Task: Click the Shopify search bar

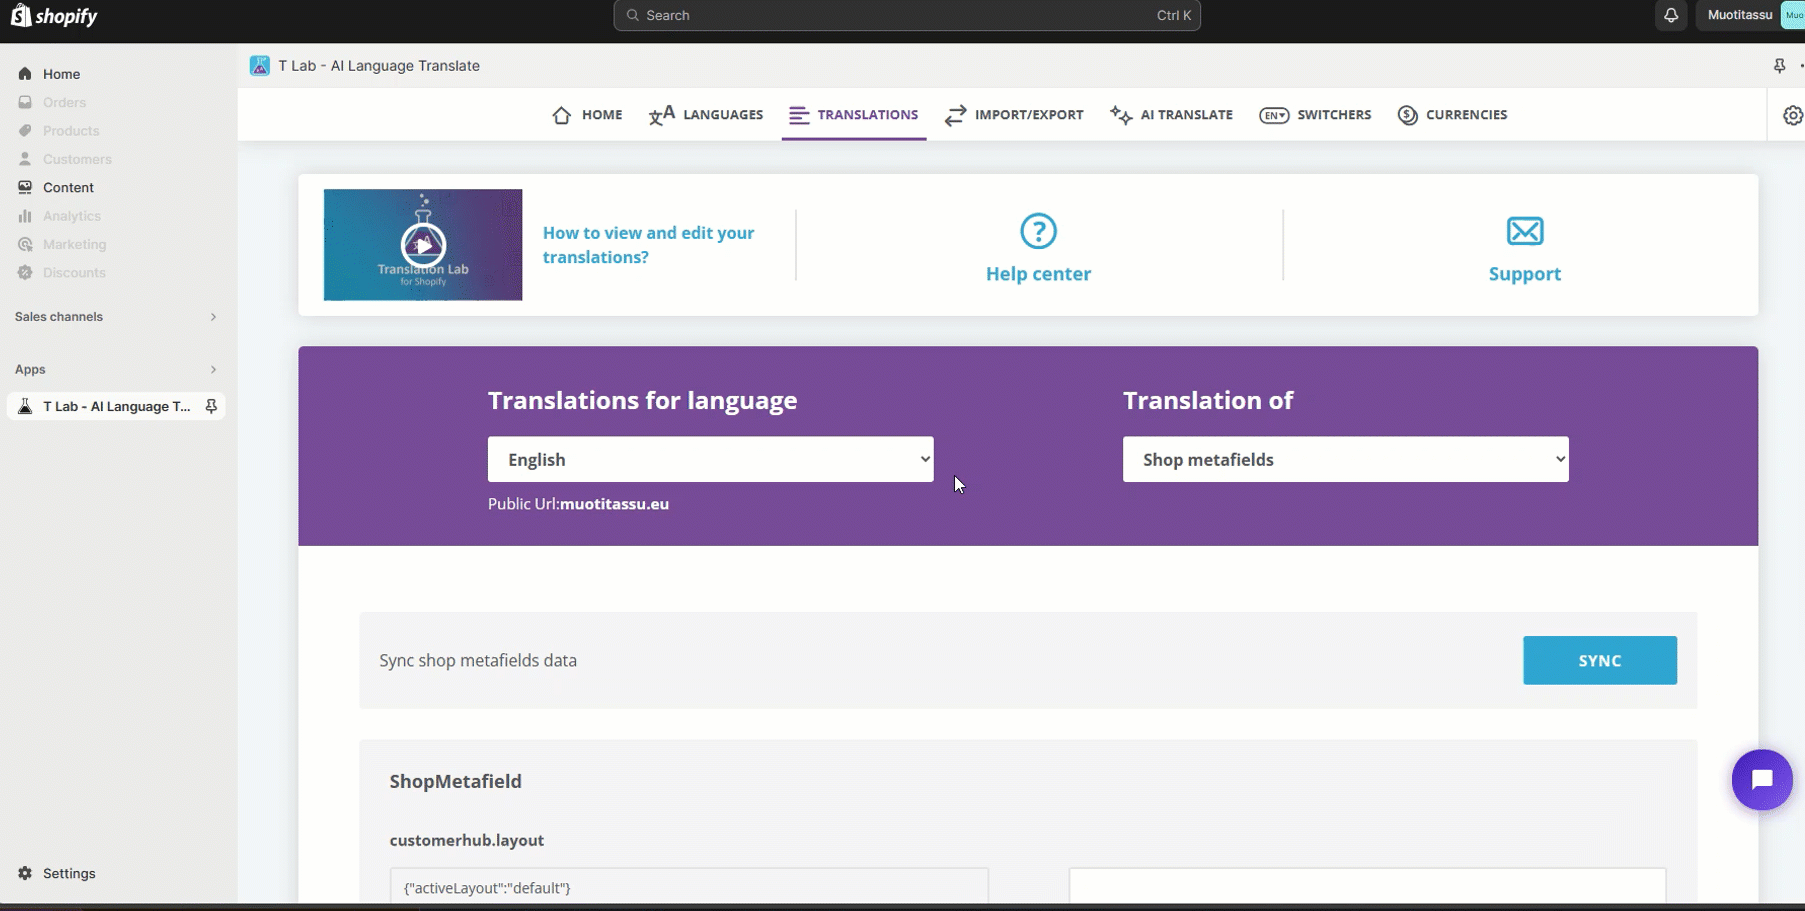Action: 906,15
